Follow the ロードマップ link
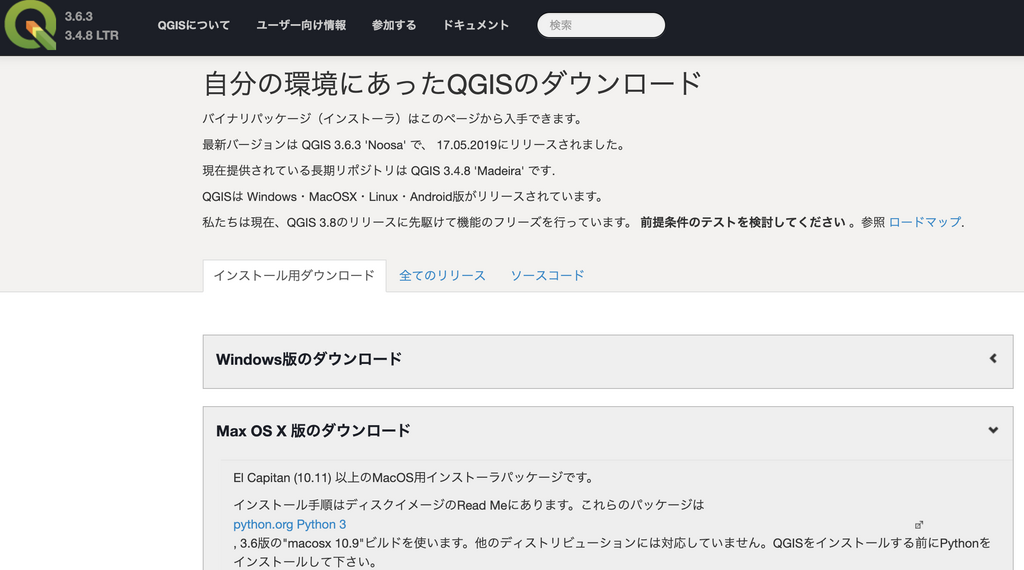The height and width of the screenshot is (570, 1024). tap(924, 222)
